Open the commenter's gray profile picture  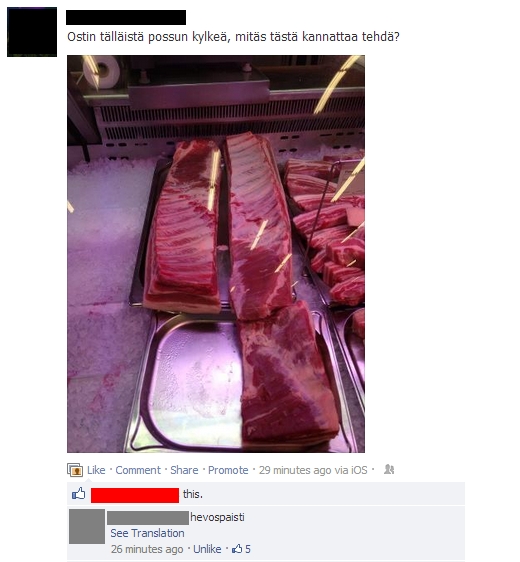[x=87, y=526]
